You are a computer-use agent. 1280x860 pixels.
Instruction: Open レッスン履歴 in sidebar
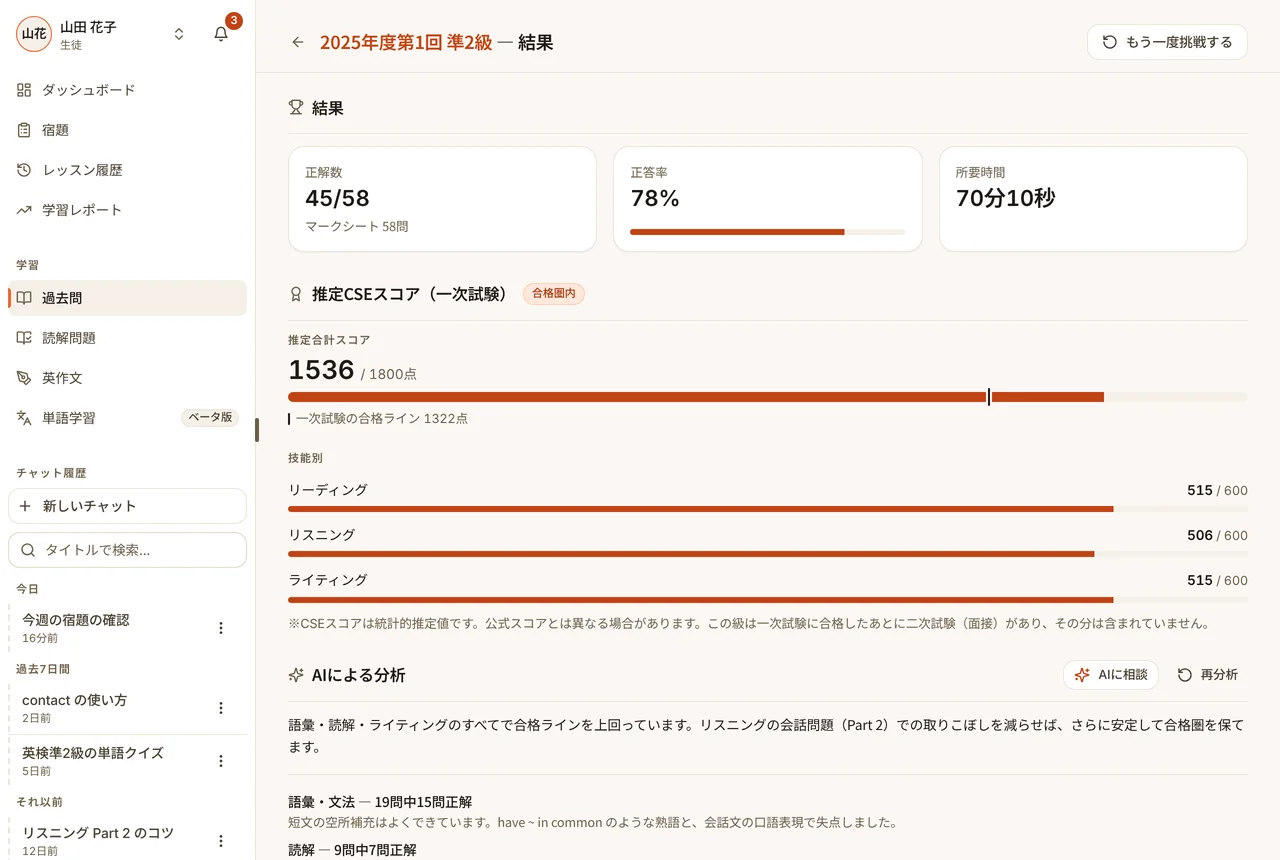pyautogui.click(x=127, y=170)
